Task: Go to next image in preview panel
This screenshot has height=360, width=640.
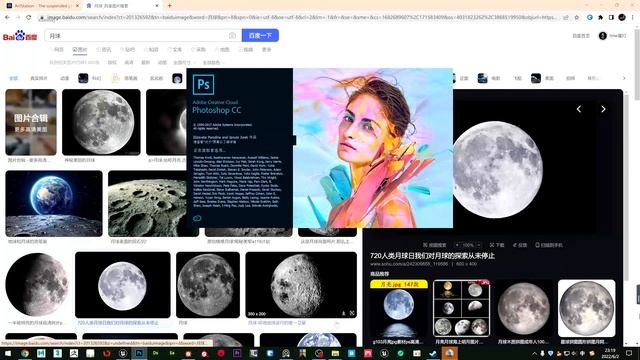Action: (x=603, y=109)
